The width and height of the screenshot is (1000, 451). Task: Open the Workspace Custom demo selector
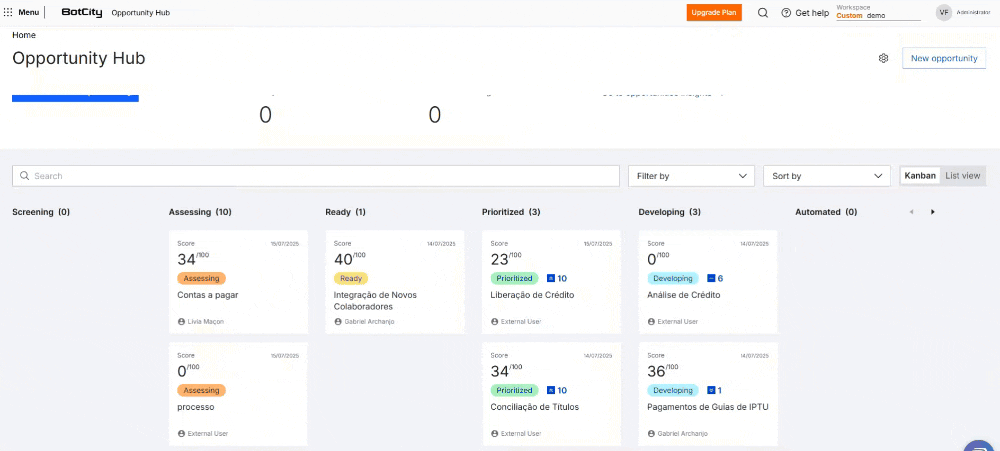(x=877, y=13)
